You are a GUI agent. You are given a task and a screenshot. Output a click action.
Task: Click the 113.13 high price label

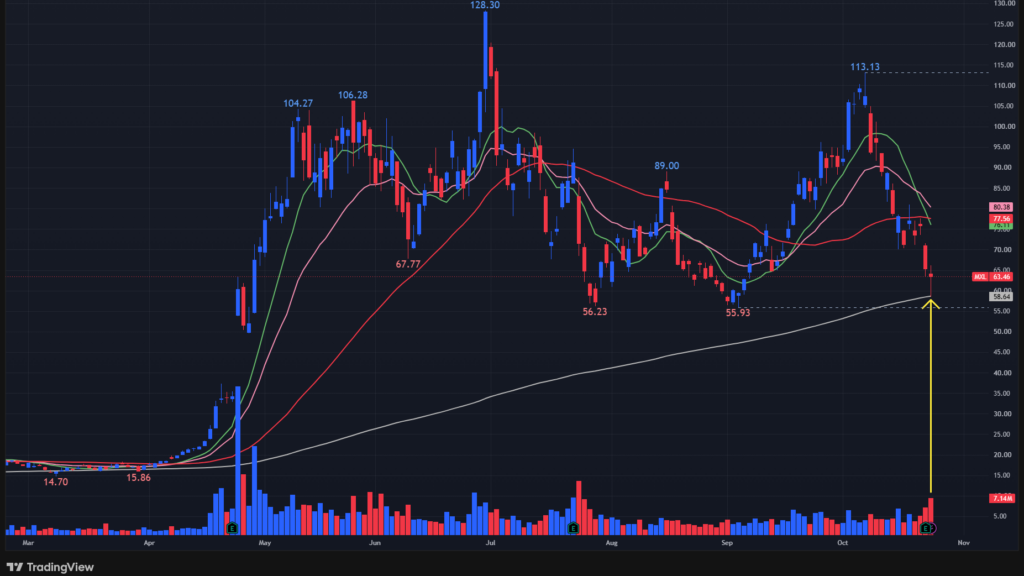[x=865, y=67]
